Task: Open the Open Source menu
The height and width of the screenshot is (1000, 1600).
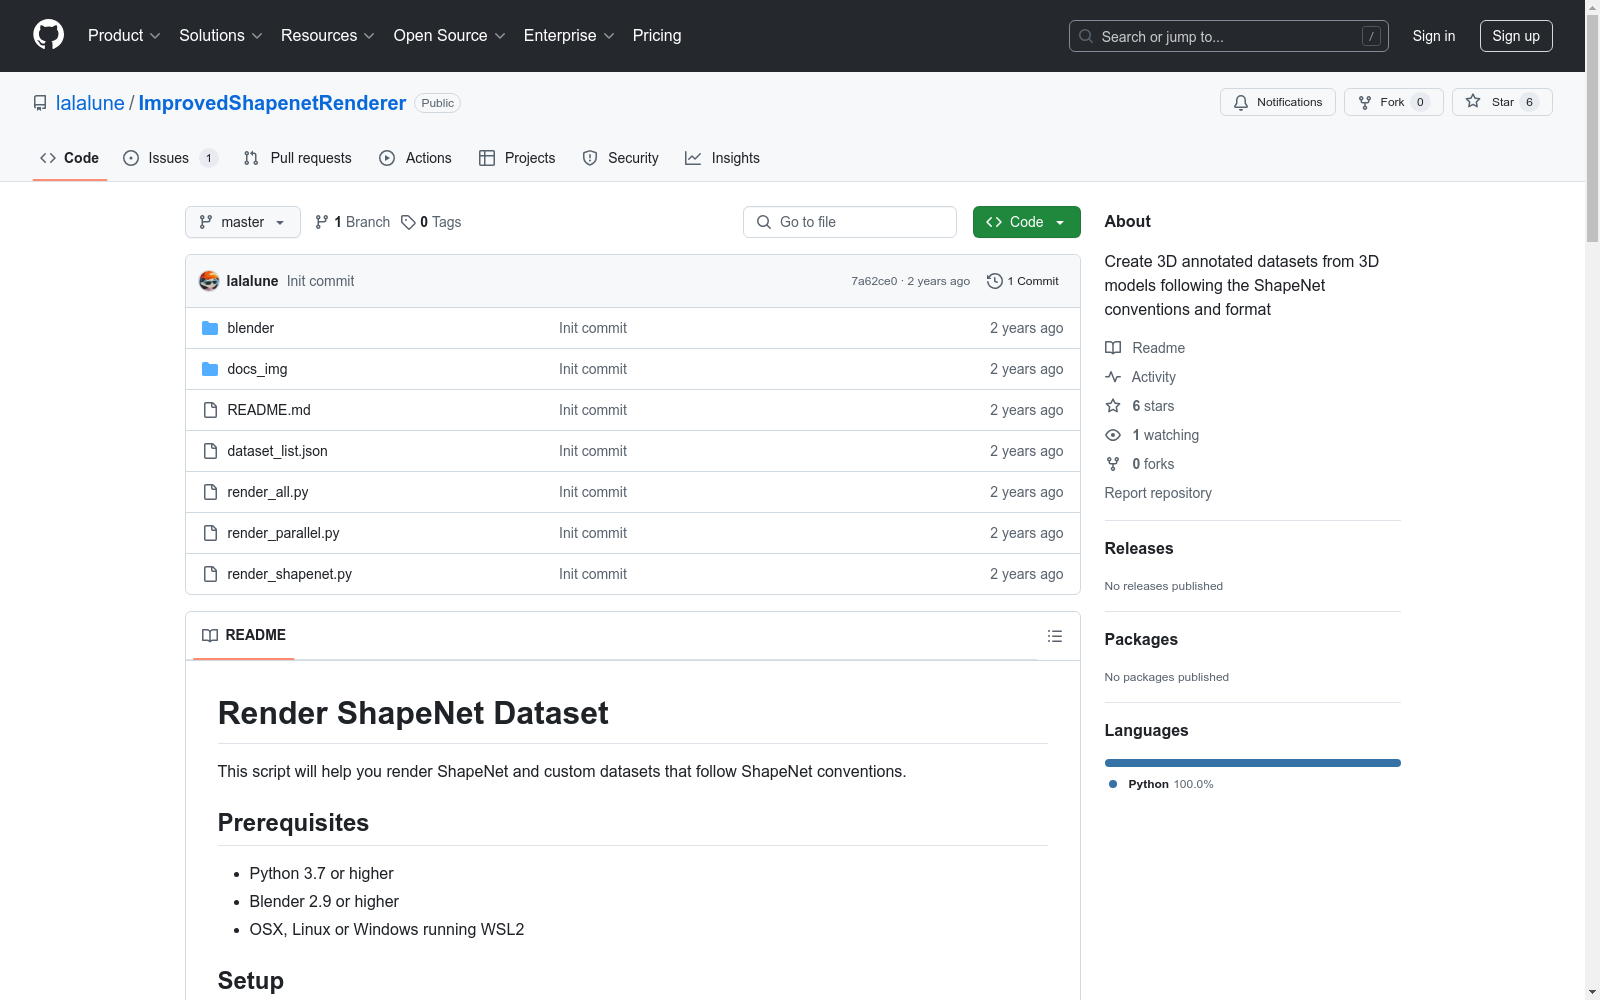Action: click(x=449, y=36)
